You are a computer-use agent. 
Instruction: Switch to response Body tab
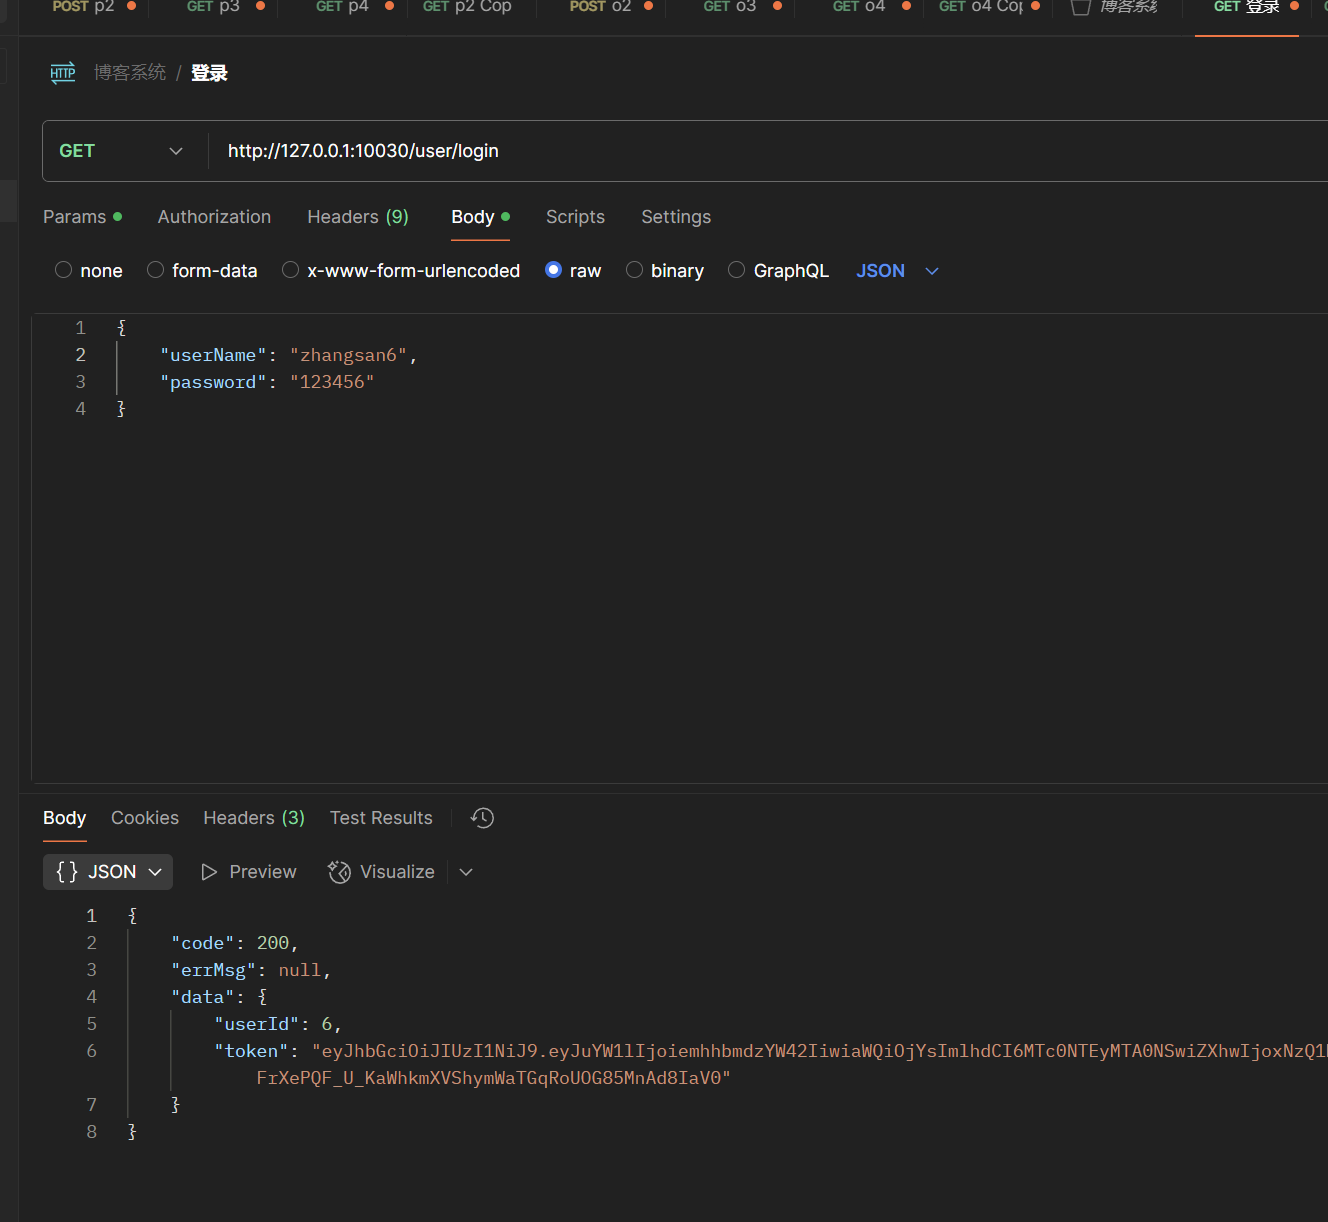pos(64,818)
